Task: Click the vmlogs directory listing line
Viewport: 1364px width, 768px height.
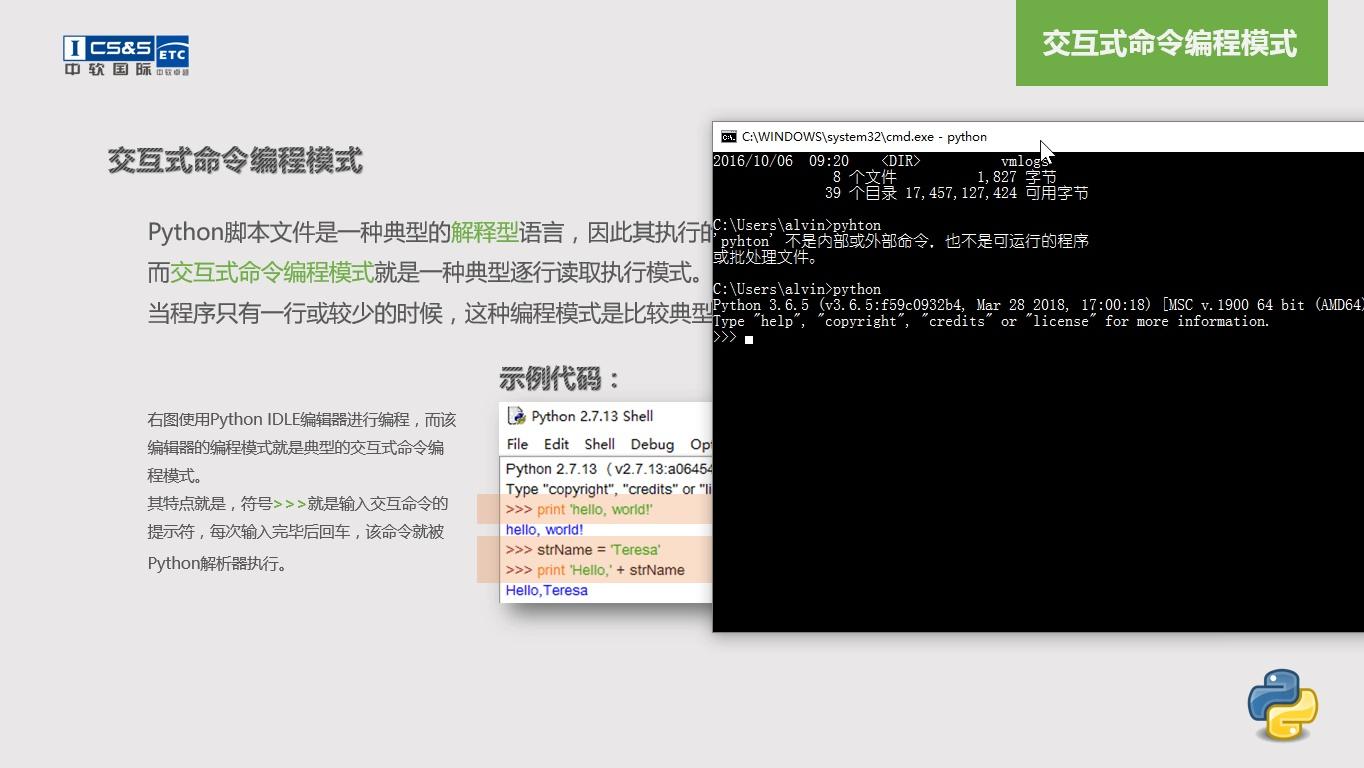Action: point(881,161)
